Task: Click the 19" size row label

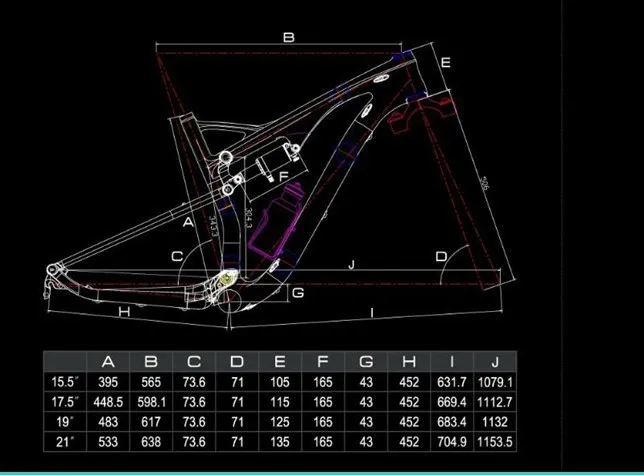Action: (65, 422)
